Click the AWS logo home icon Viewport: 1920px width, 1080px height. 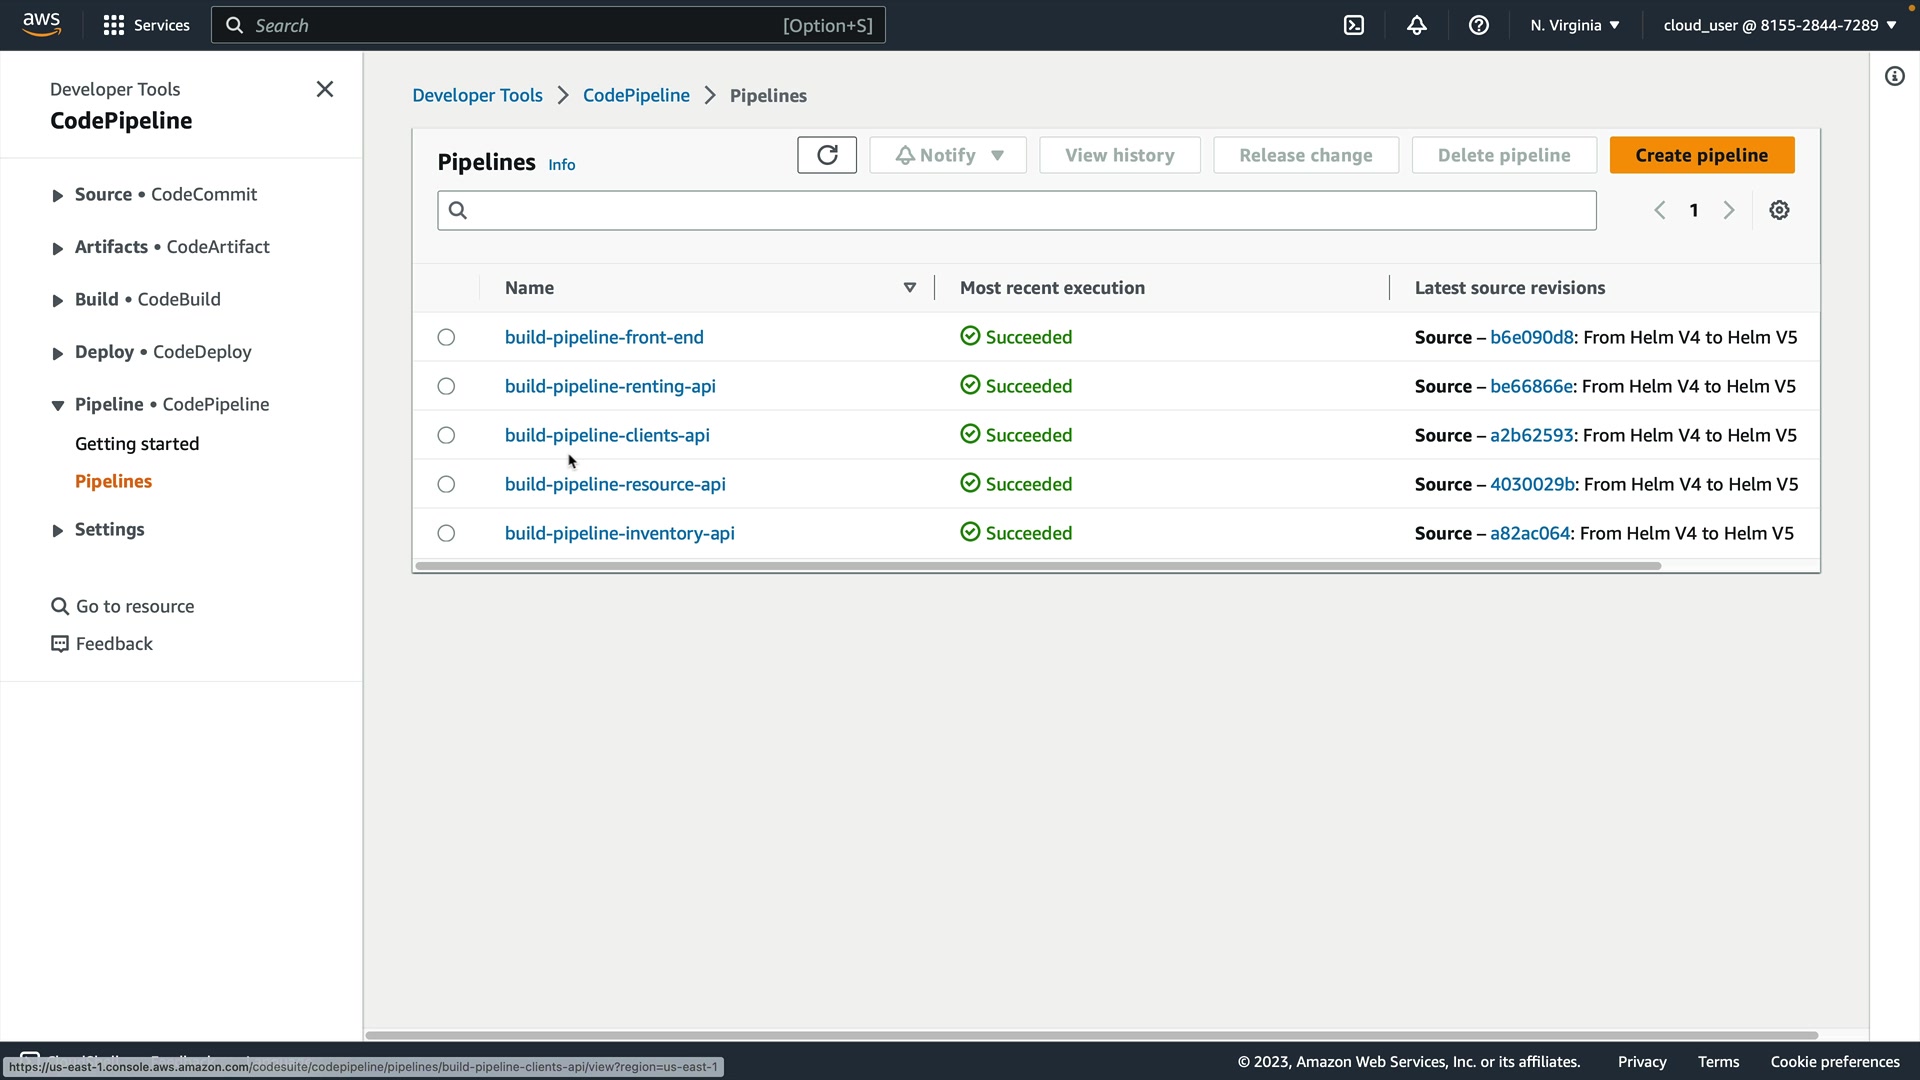[42, 24]
